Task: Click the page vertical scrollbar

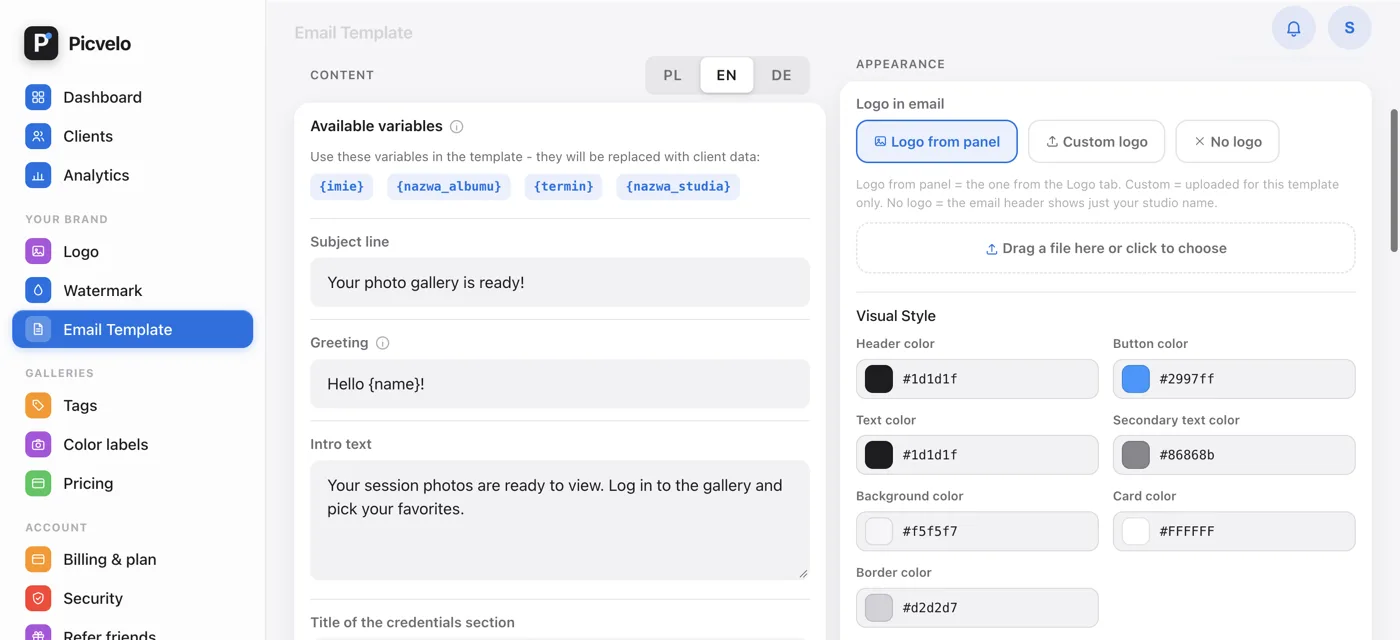Action: tap(1394, 180)
